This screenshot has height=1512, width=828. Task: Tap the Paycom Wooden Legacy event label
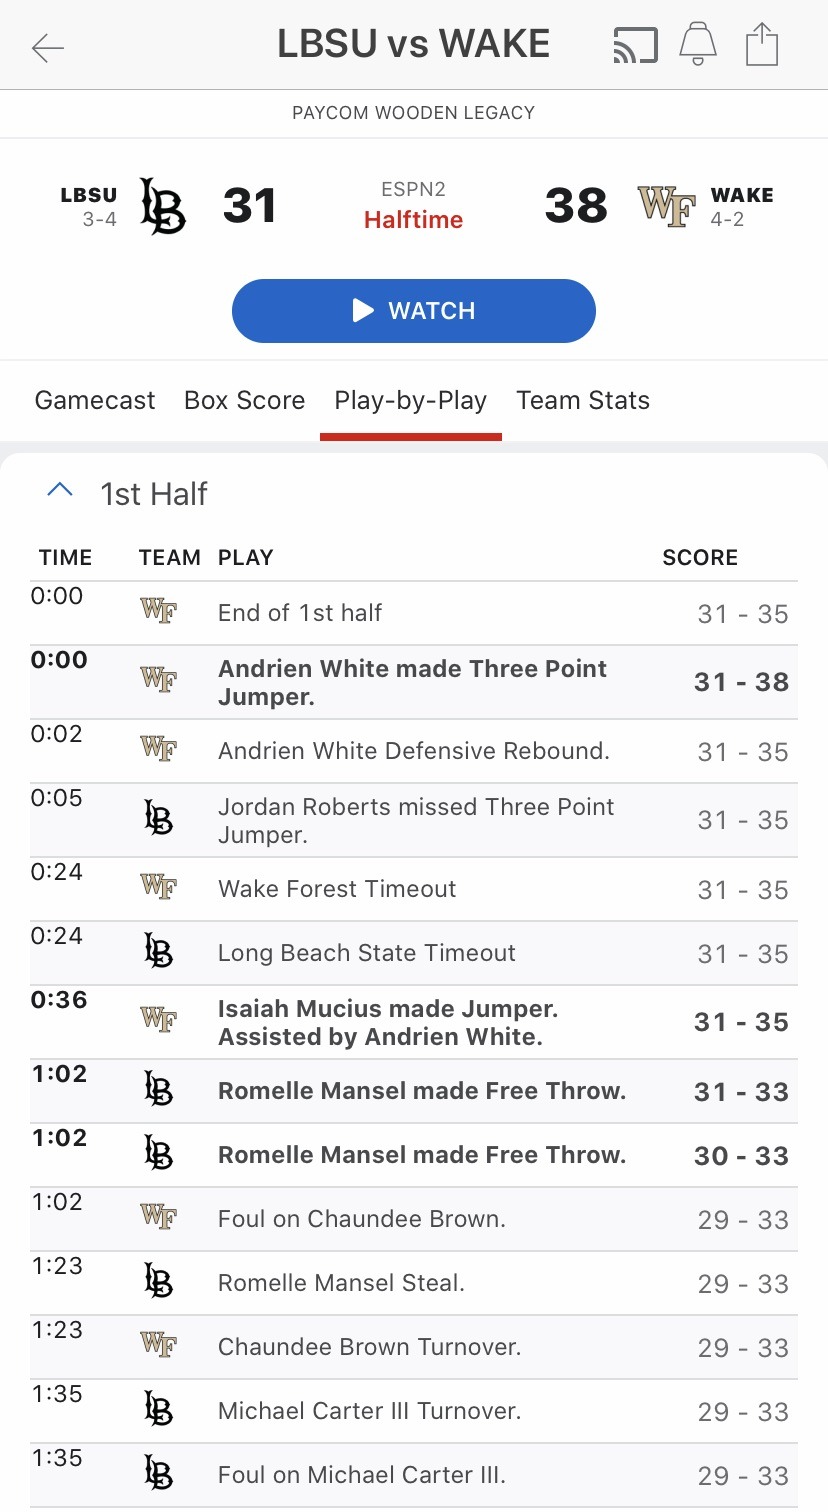pos(414,113)
